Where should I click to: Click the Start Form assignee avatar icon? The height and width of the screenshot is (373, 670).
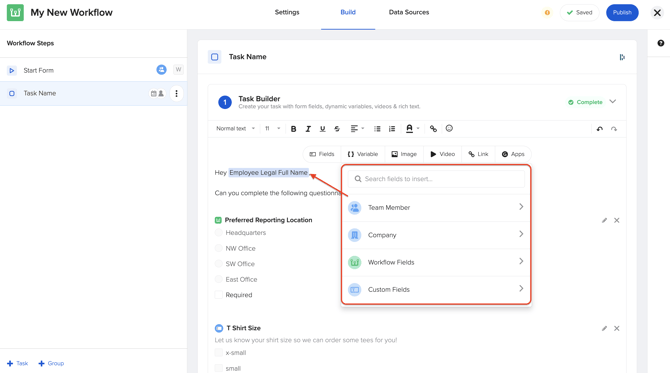161,70
